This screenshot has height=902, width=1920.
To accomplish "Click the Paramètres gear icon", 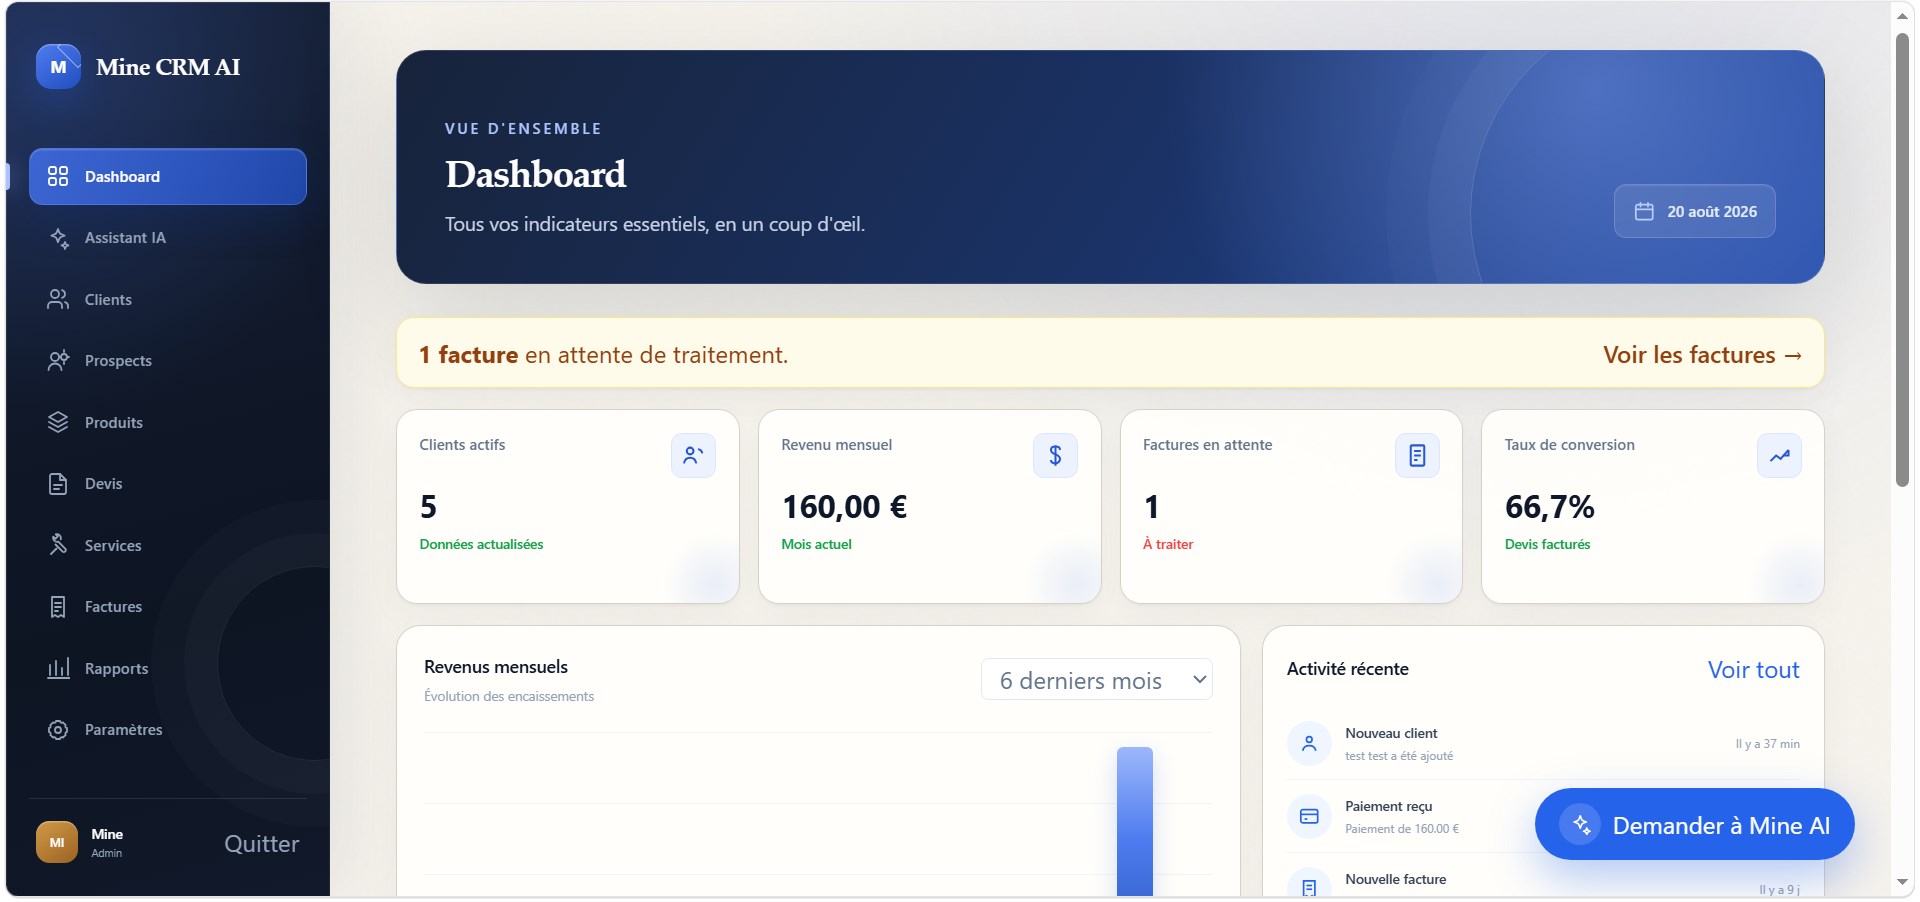I will tap(58, 730).
